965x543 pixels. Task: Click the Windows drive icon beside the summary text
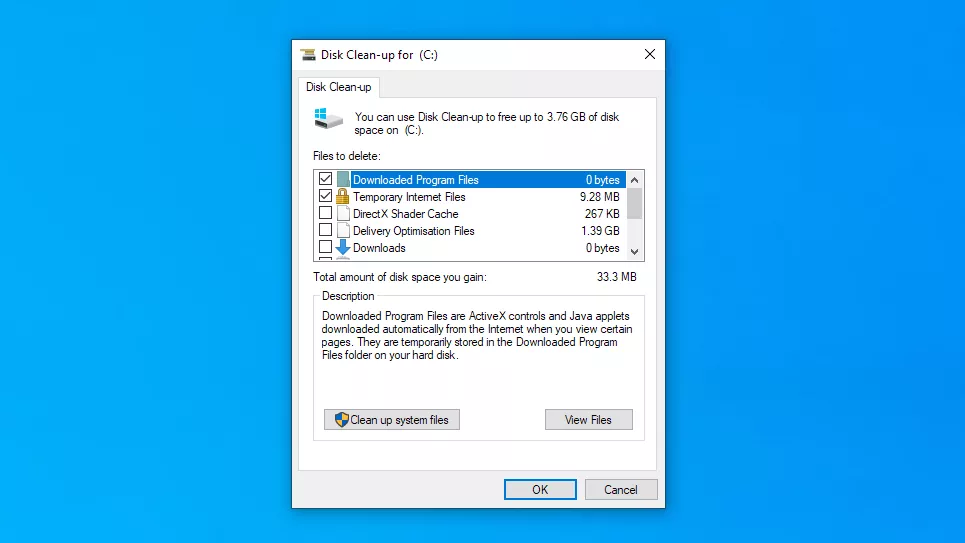pos(328,118)
